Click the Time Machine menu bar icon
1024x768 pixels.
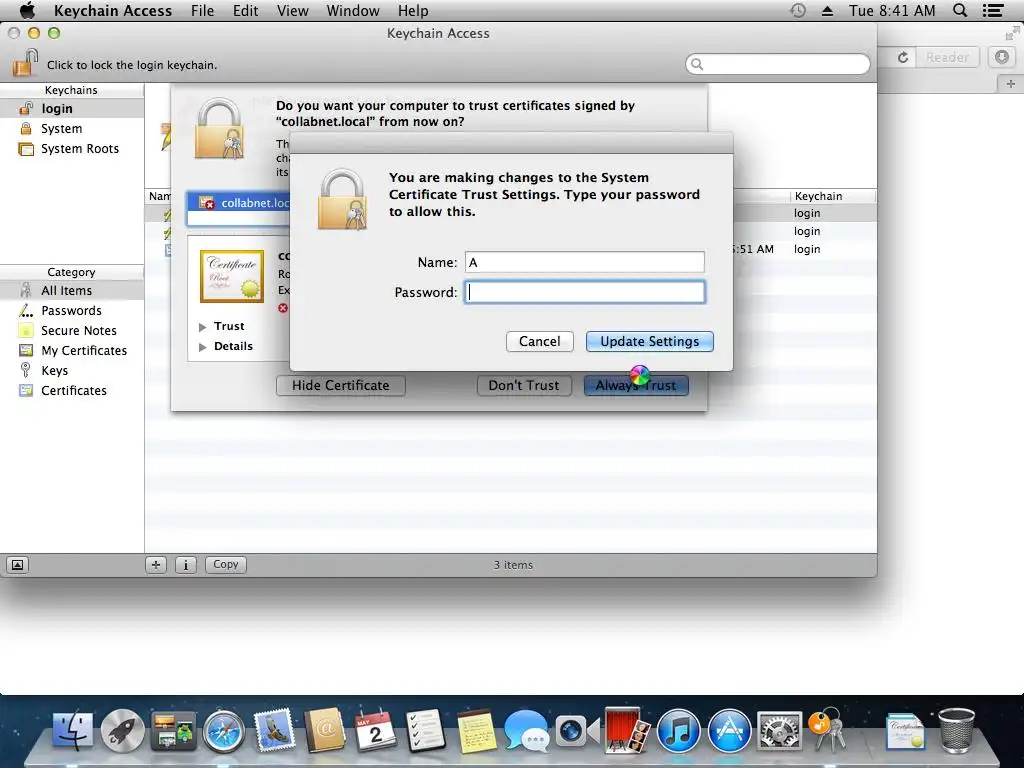click(797, 10)
